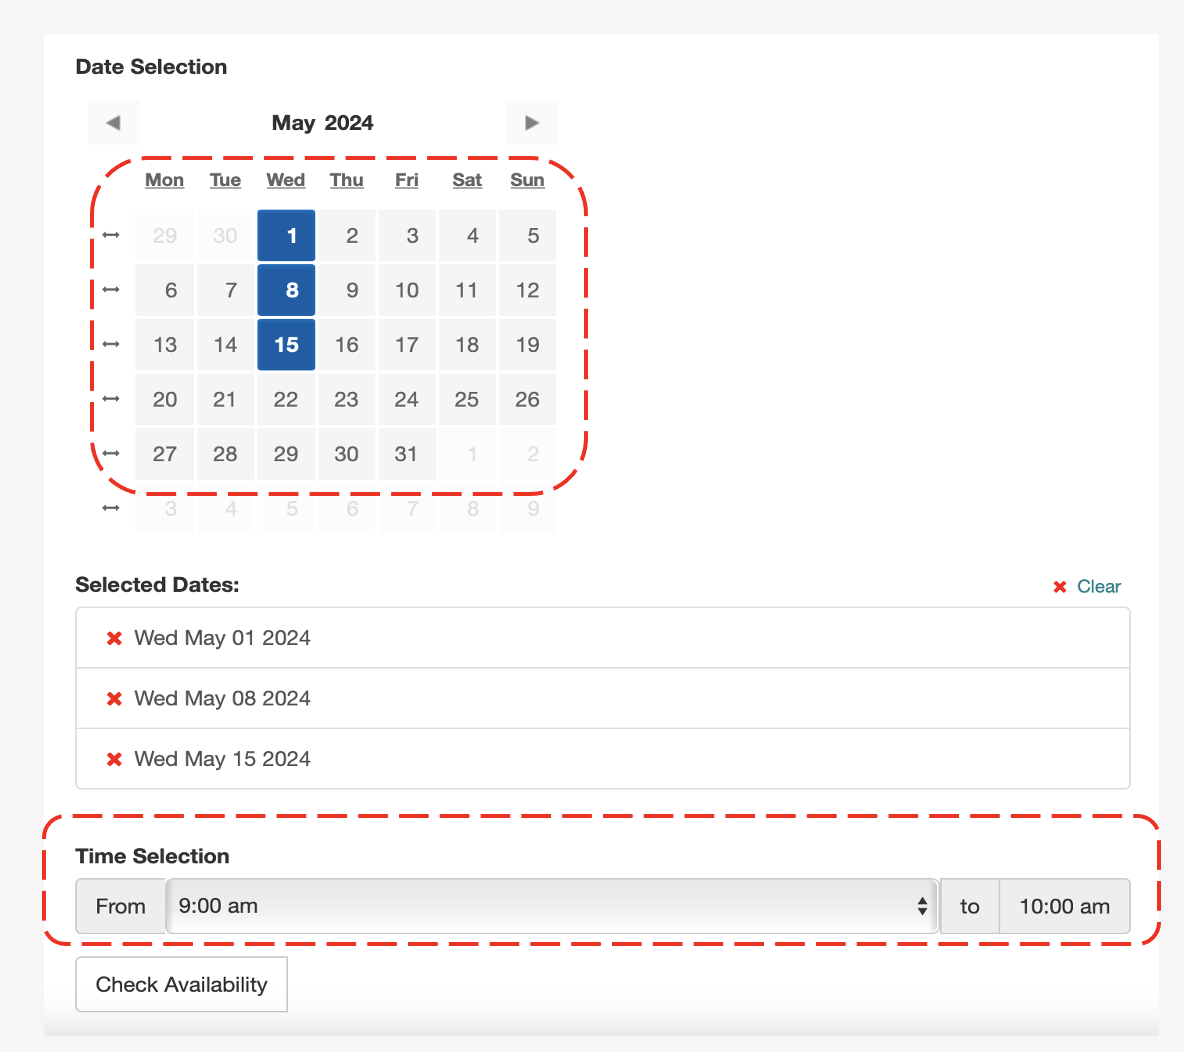Select all Tuesdays via Tue header
The height and width of the screenshot is (1052, 1184).
pyautogui.click(x=225, y=180)
